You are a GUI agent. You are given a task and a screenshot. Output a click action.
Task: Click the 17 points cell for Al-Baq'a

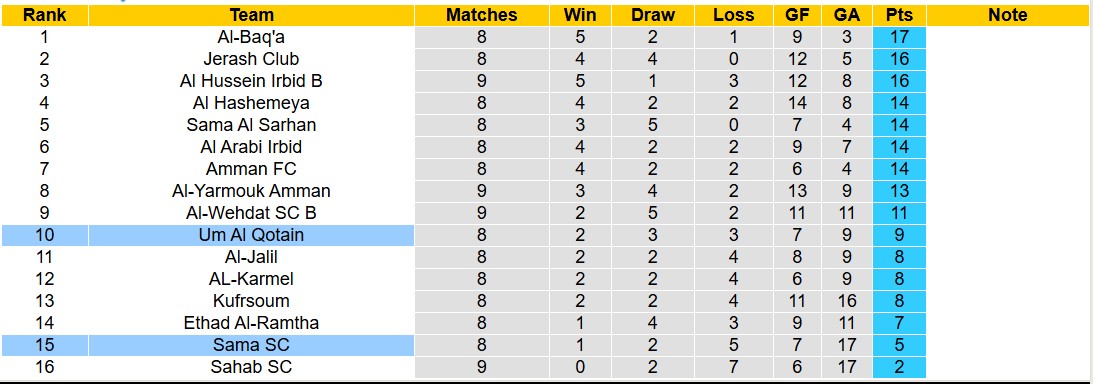(x=899, y=37)
